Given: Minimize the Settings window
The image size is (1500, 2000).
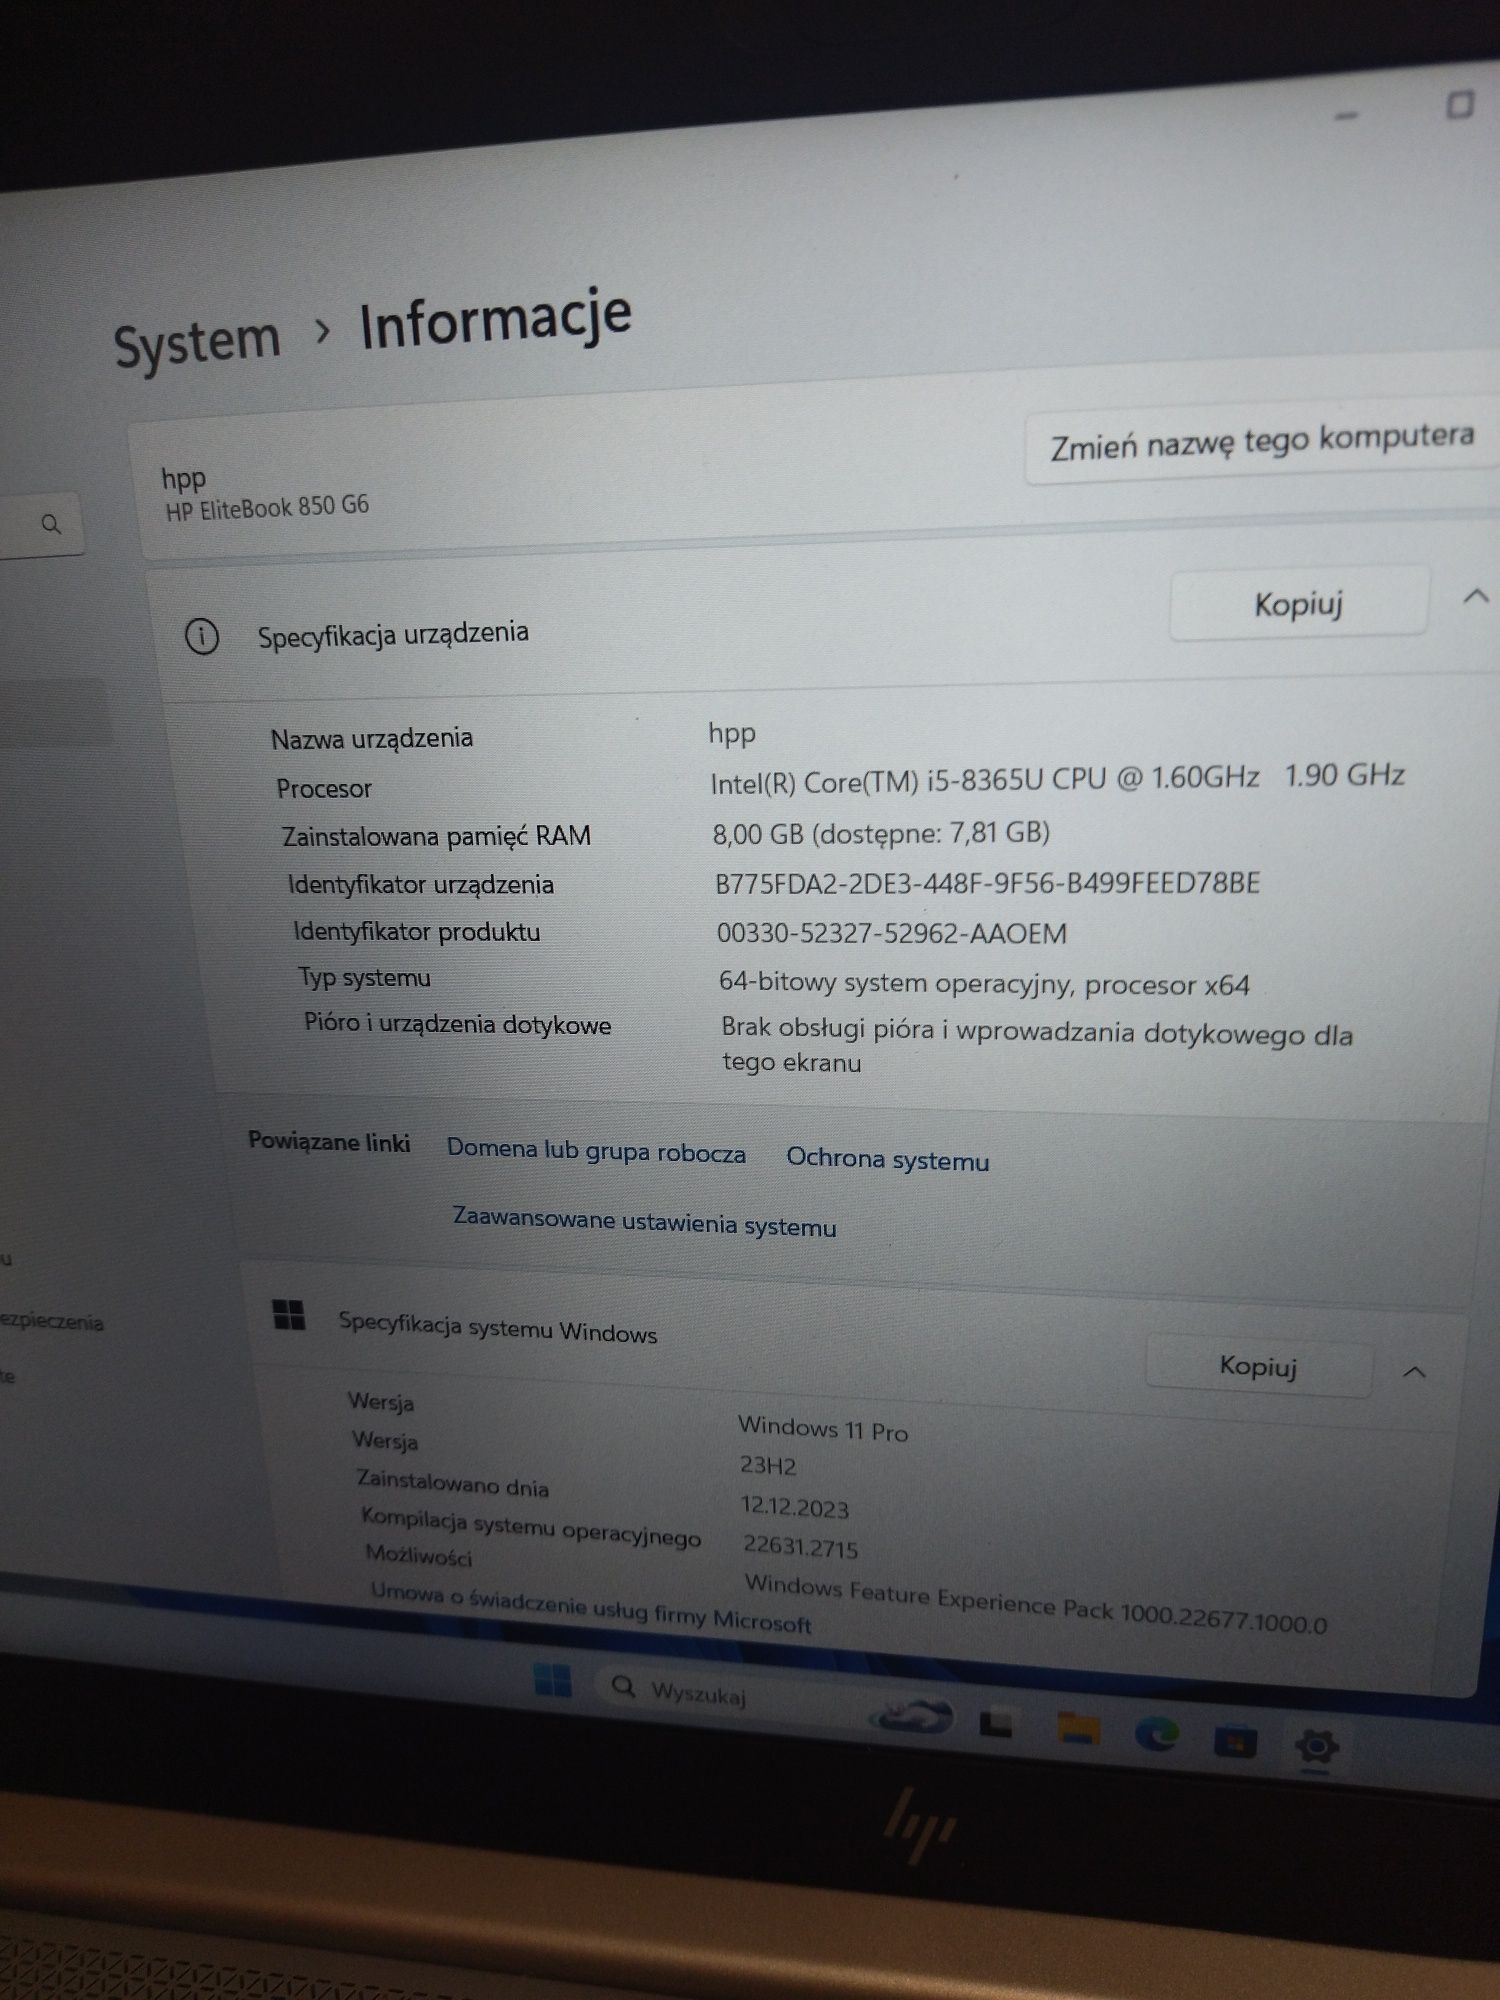Looking at the screenshot, I should (1347, 115).
